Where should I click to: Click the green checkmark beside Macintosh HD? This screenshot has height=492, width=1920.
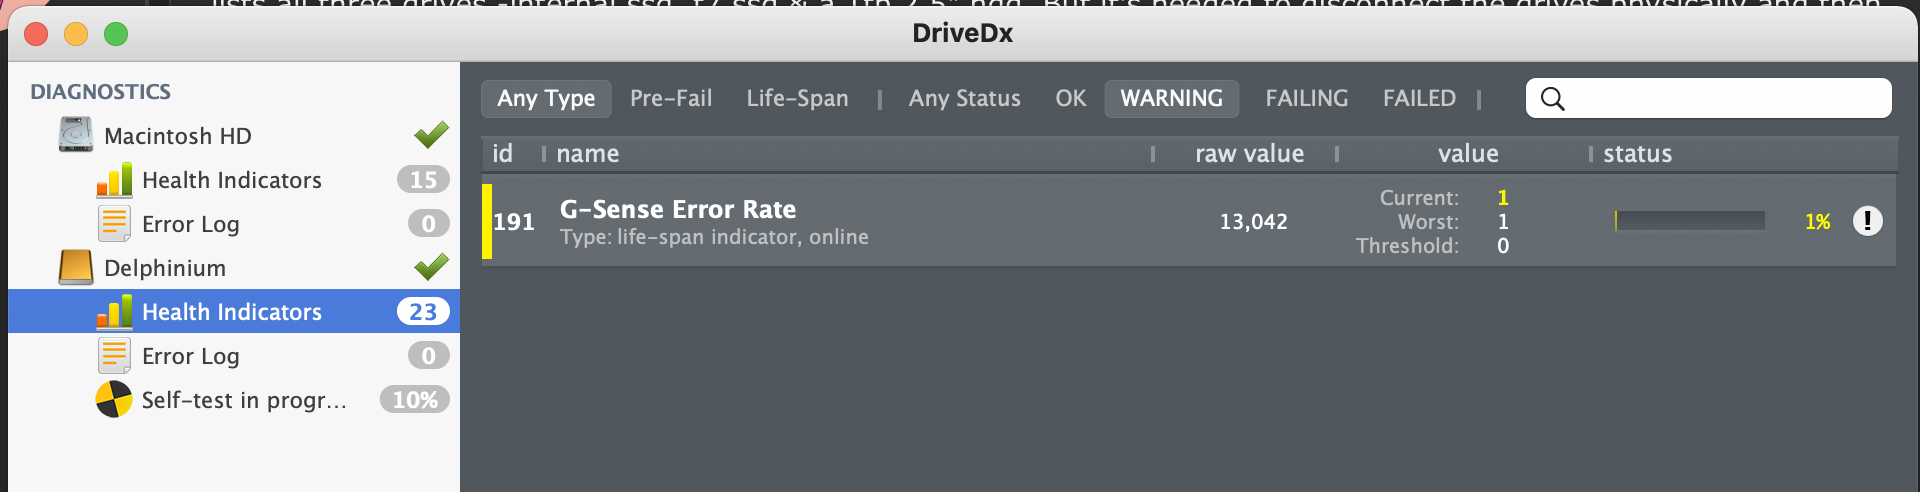click(431, 134)
